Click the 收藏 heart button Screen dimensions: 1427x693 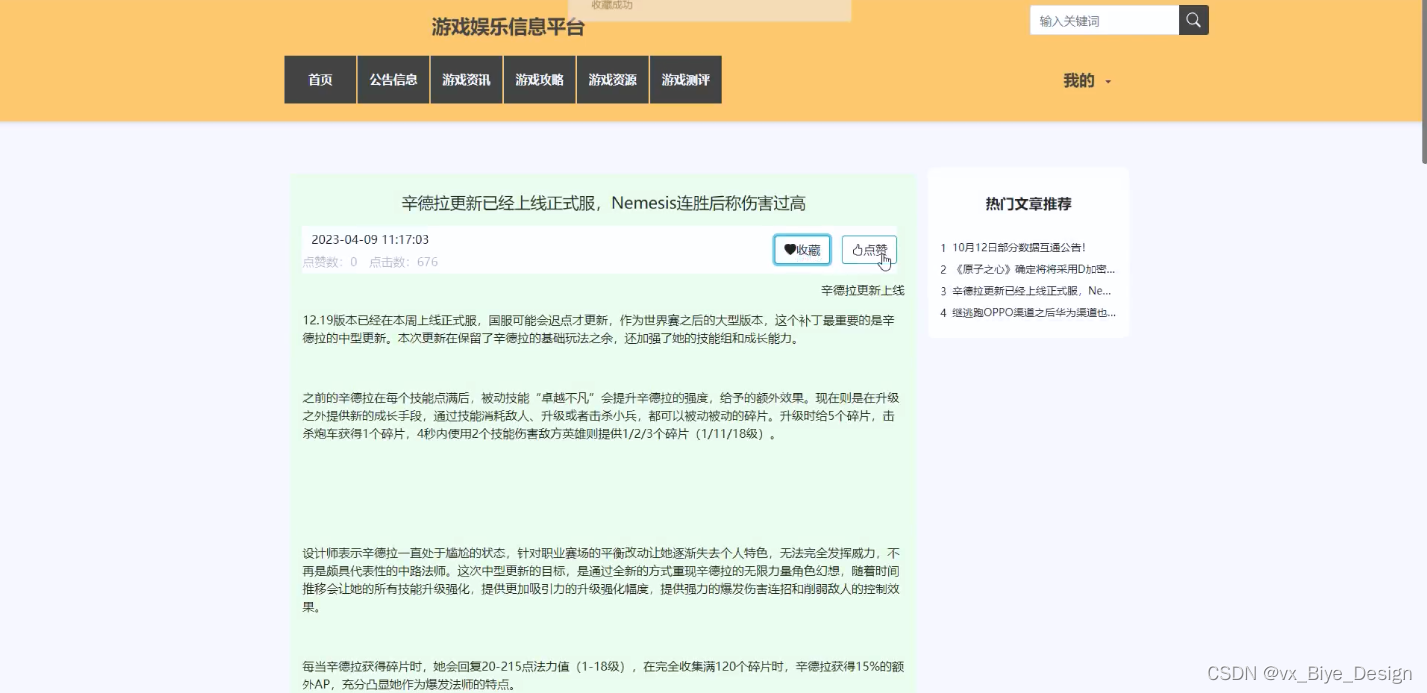point(802,250)
